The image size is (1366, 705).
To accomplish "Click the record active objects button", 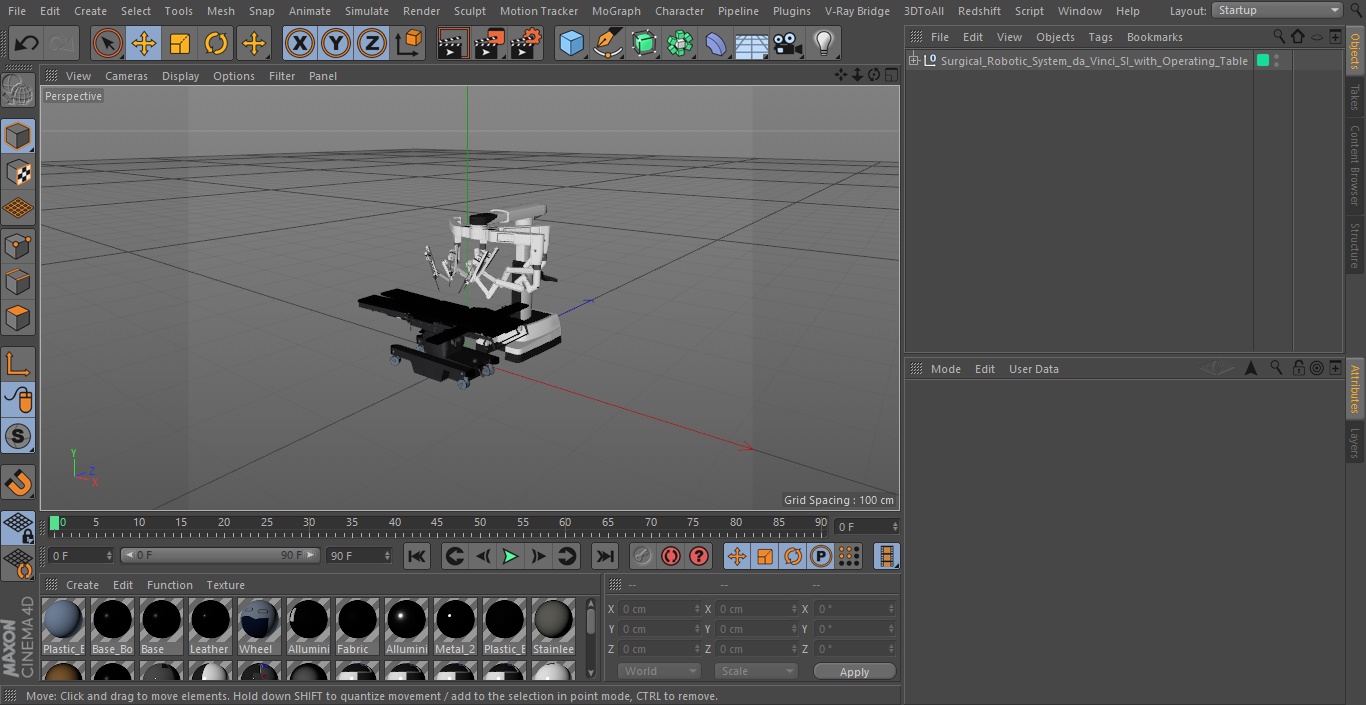I will coord(643,556).
